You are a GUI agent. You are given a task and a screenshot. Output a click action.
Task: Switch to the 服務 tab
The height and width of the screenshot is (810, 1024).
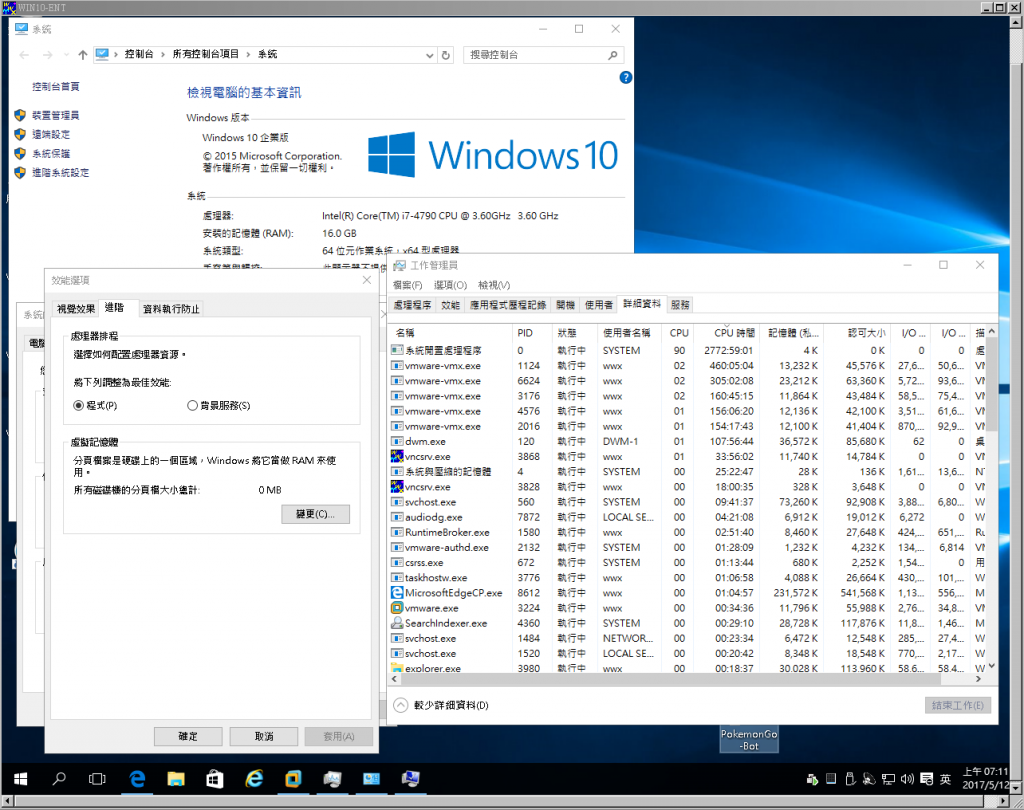point(680,305)
